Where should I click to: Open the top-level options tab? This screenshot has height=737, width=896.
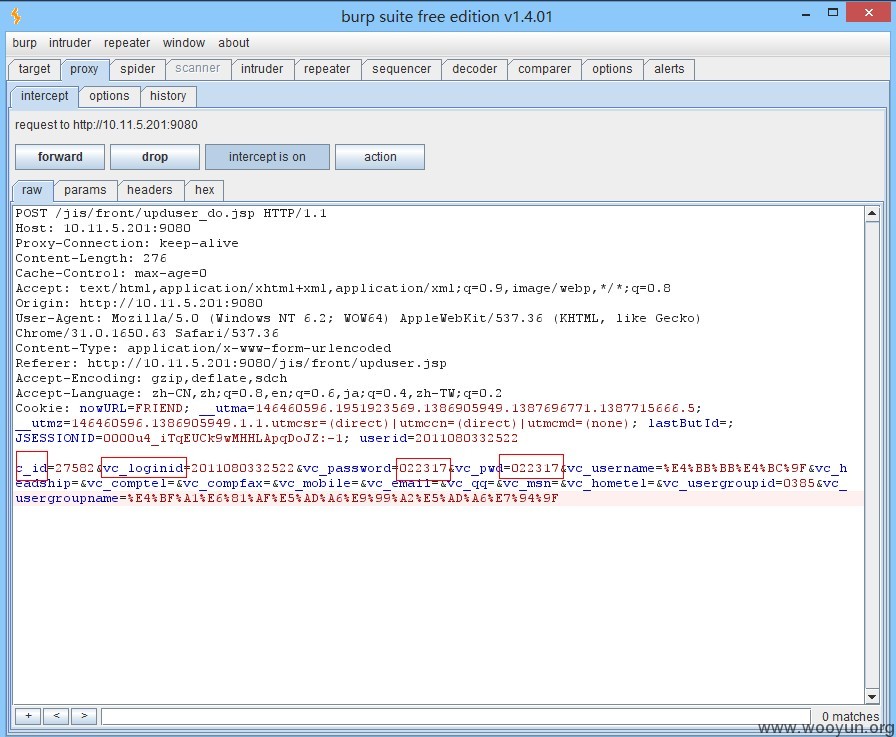[x=612, y=69]
